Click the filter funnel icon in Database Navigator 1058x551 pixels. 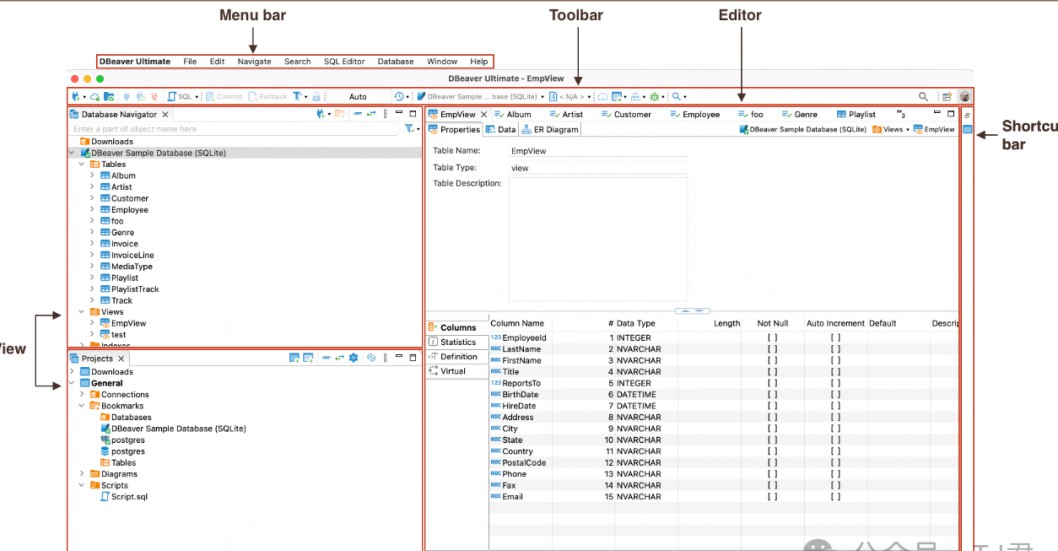pyautogui.click(x=409, y=128)
